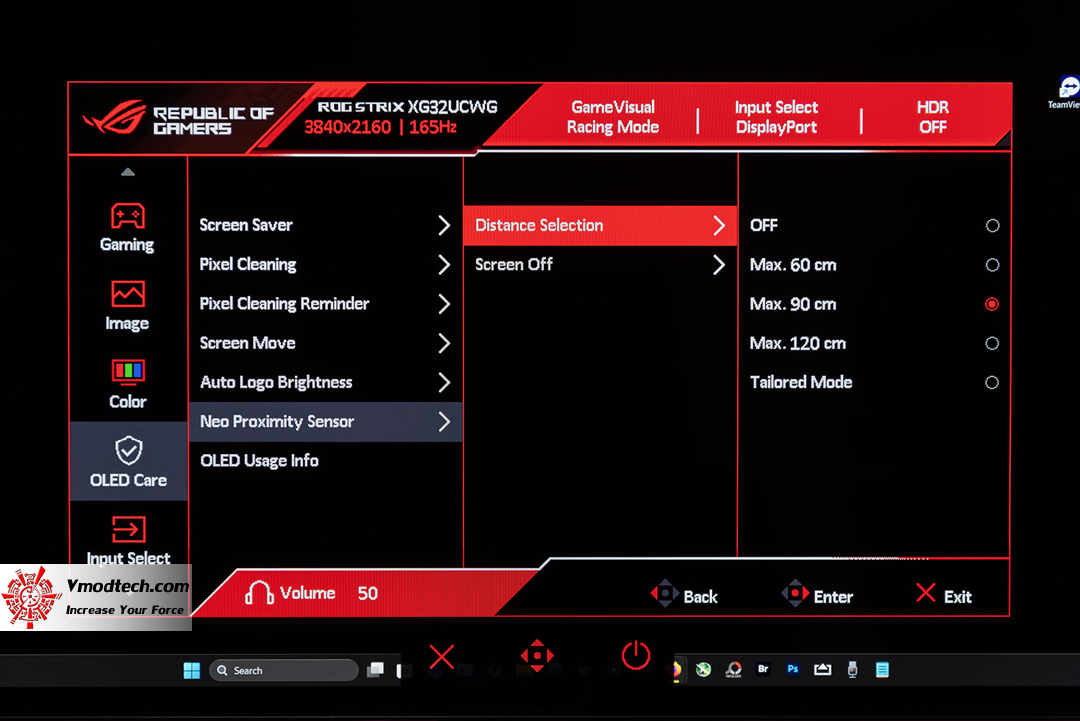Click the red X close indicator below OSD

coord(442,657)
